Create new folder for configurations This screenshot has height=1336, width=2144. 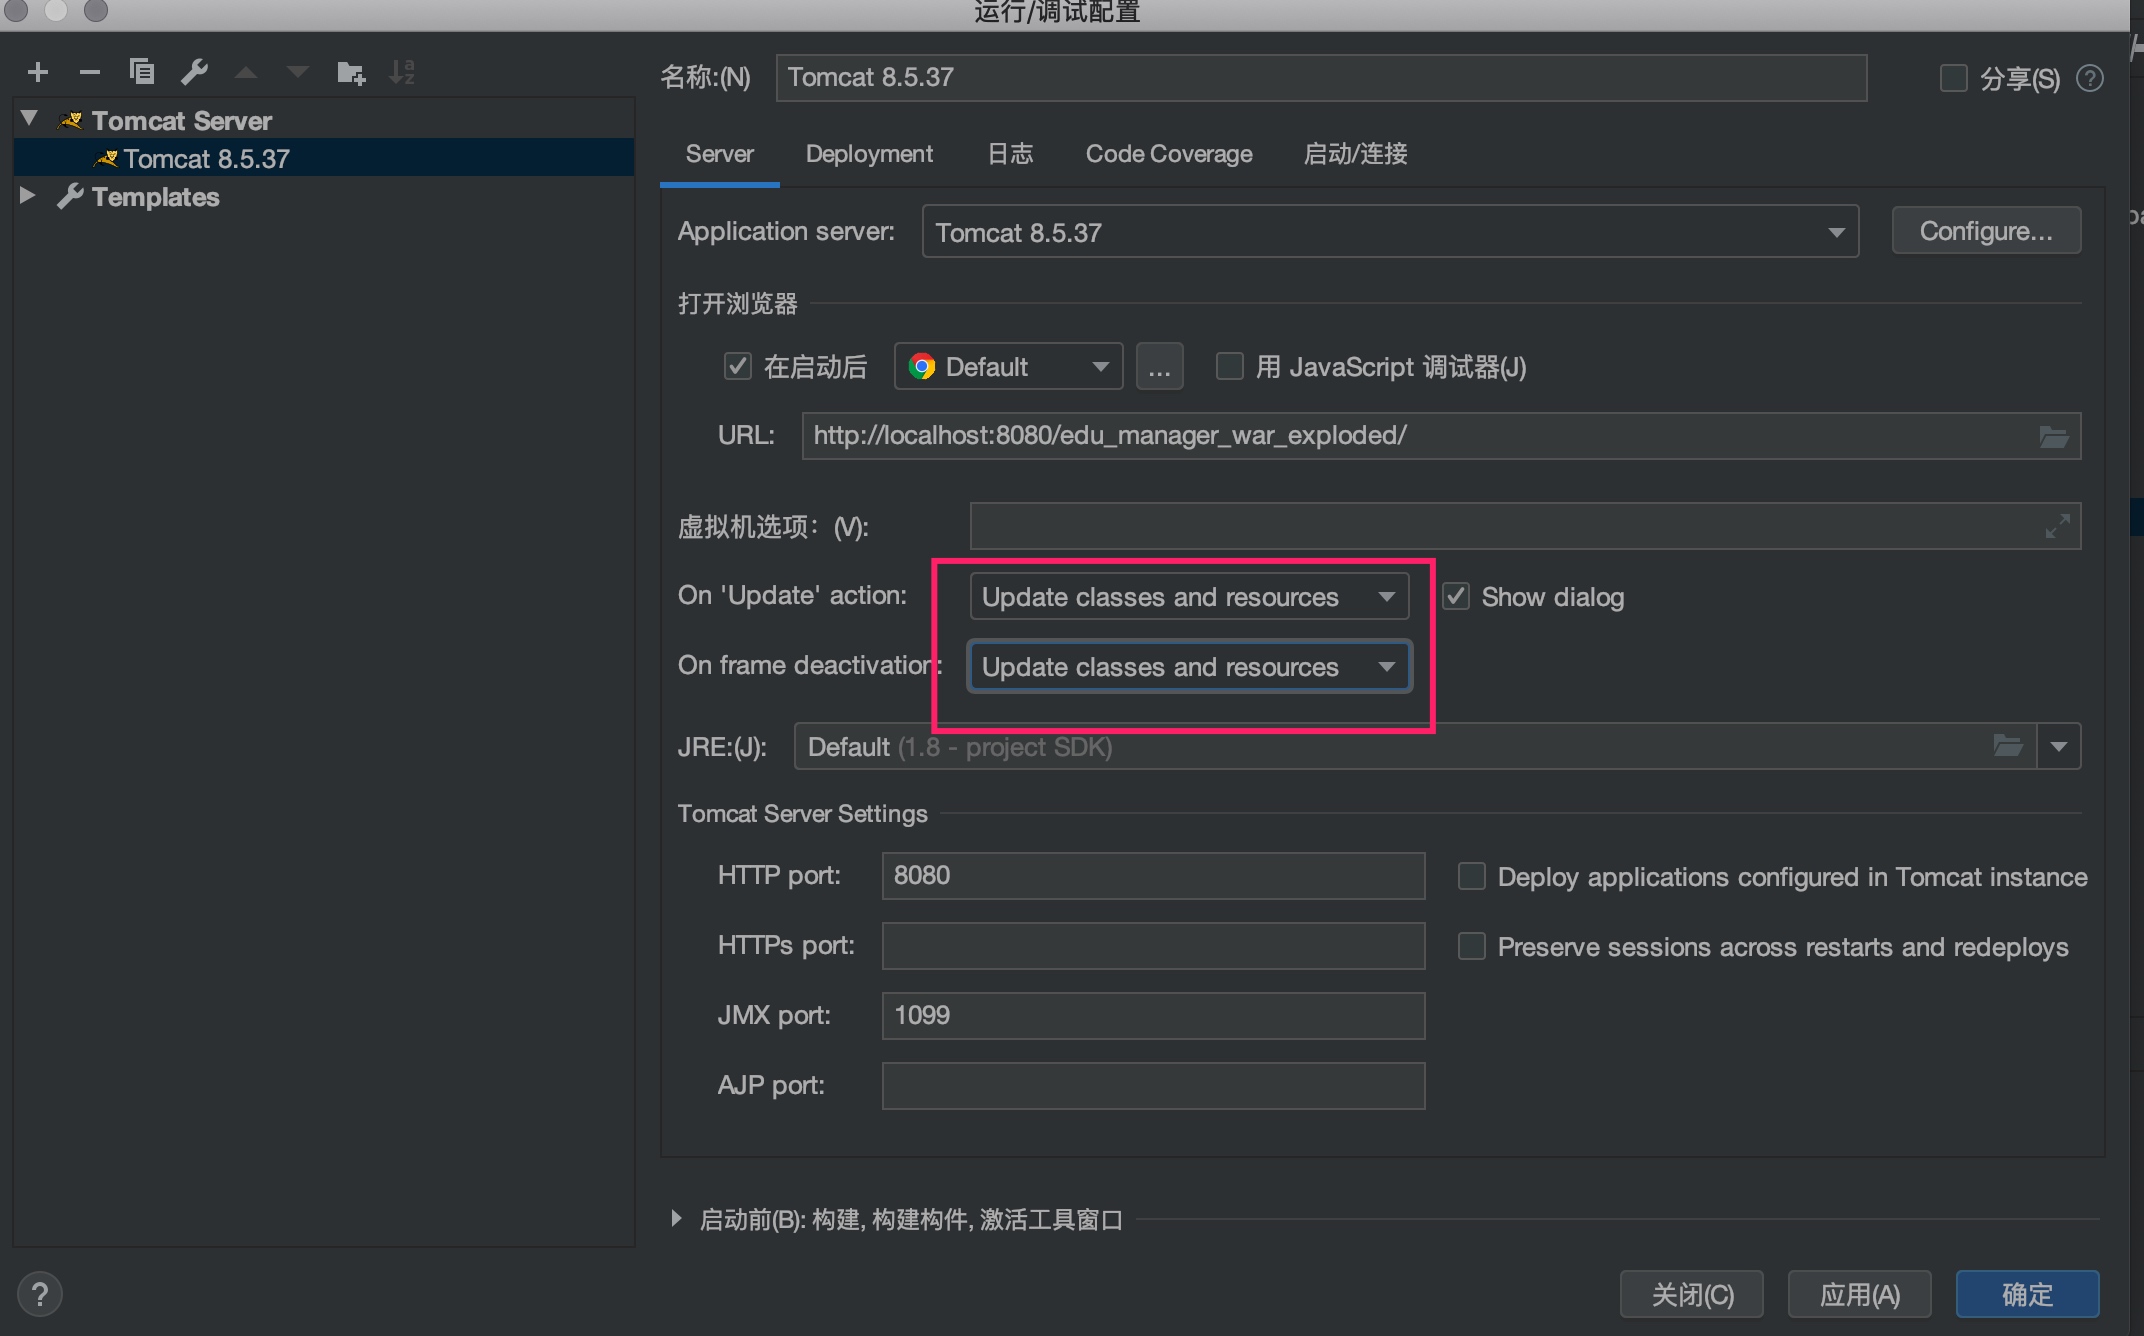(351, 72)
